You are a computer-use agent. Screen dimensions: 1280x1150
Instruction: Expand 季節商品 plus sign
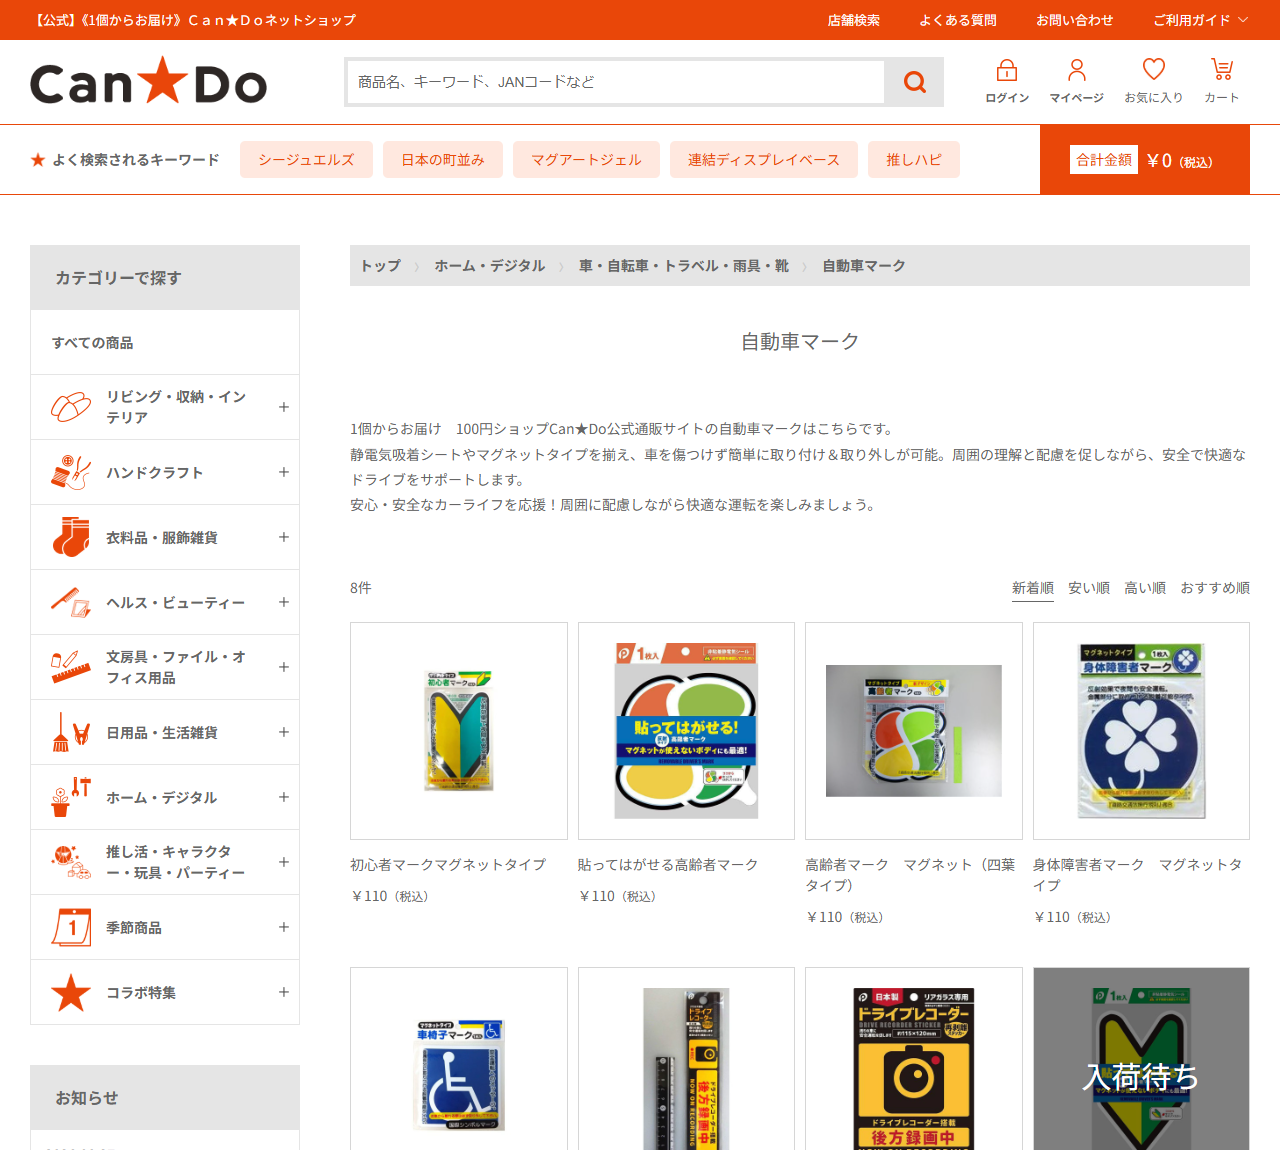coord(284,927)
